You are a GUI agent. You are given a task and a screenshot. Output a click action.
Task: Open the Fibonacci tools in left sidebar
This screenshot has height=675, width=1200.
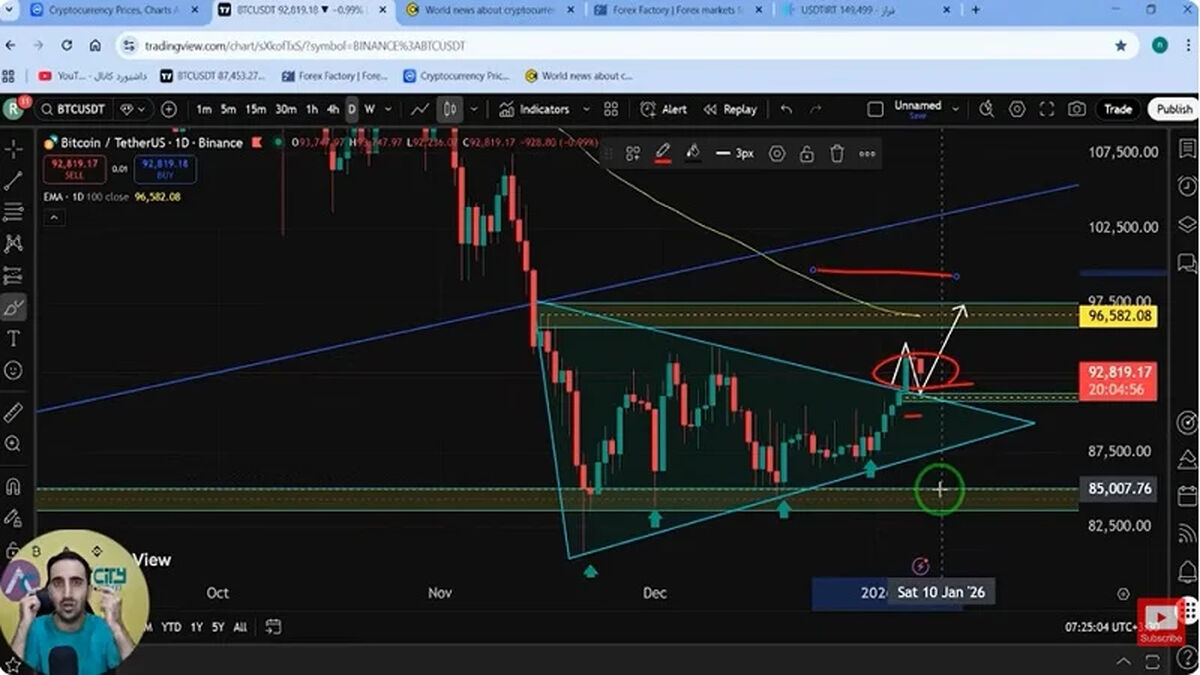click(x=14, y=212)
